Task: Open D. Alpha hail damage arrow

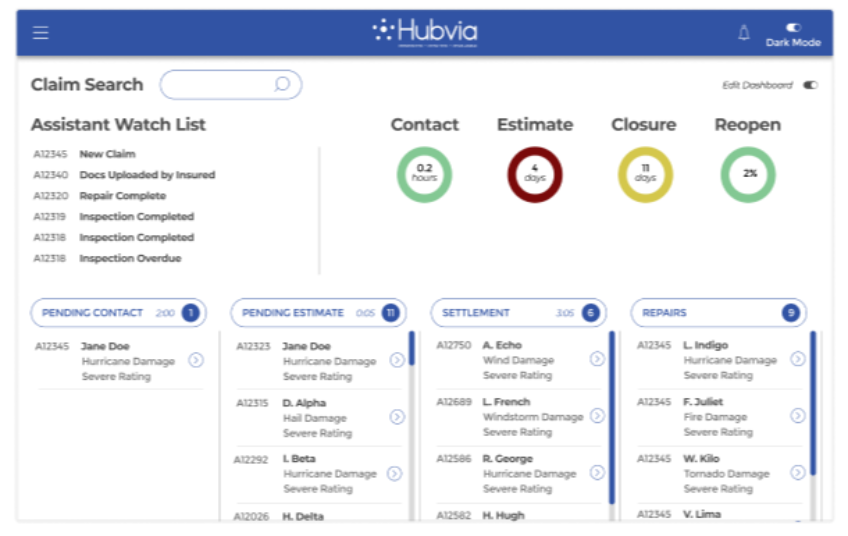Action: 397,417
